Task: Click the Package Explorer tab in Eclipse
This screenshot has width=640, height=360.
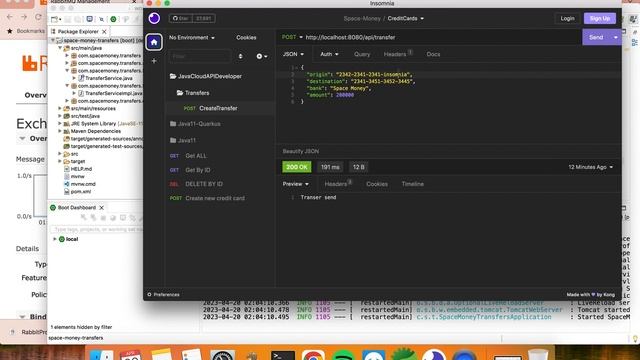Action: coord(78,31)
